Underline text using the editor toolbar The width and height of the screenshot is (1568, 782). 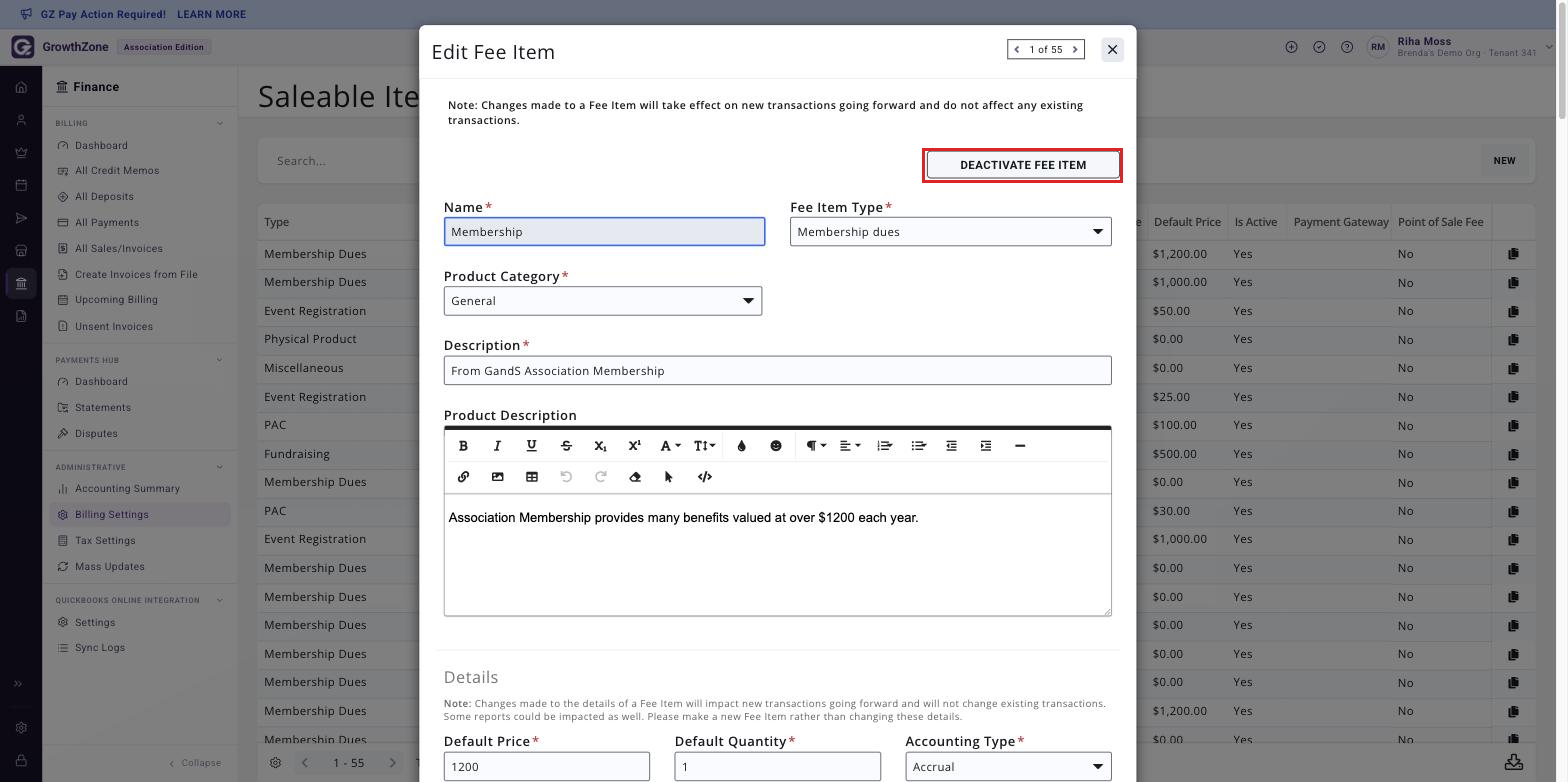click(x=531, y=446)
